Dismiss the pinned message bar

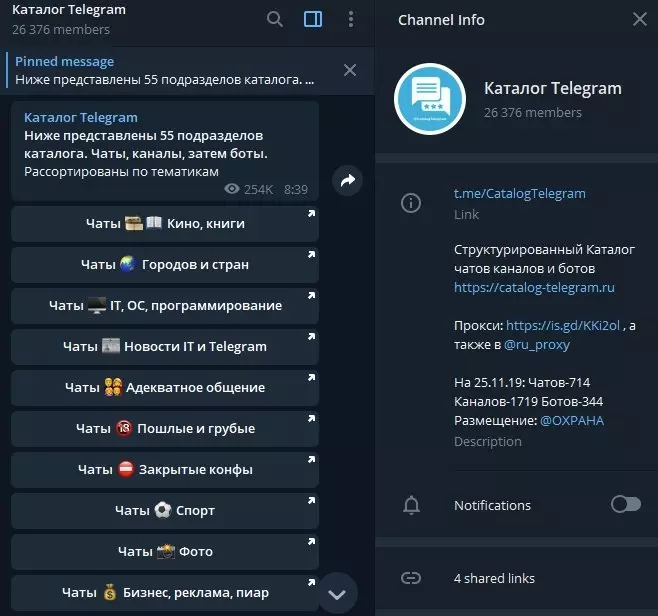click(350, 70)
